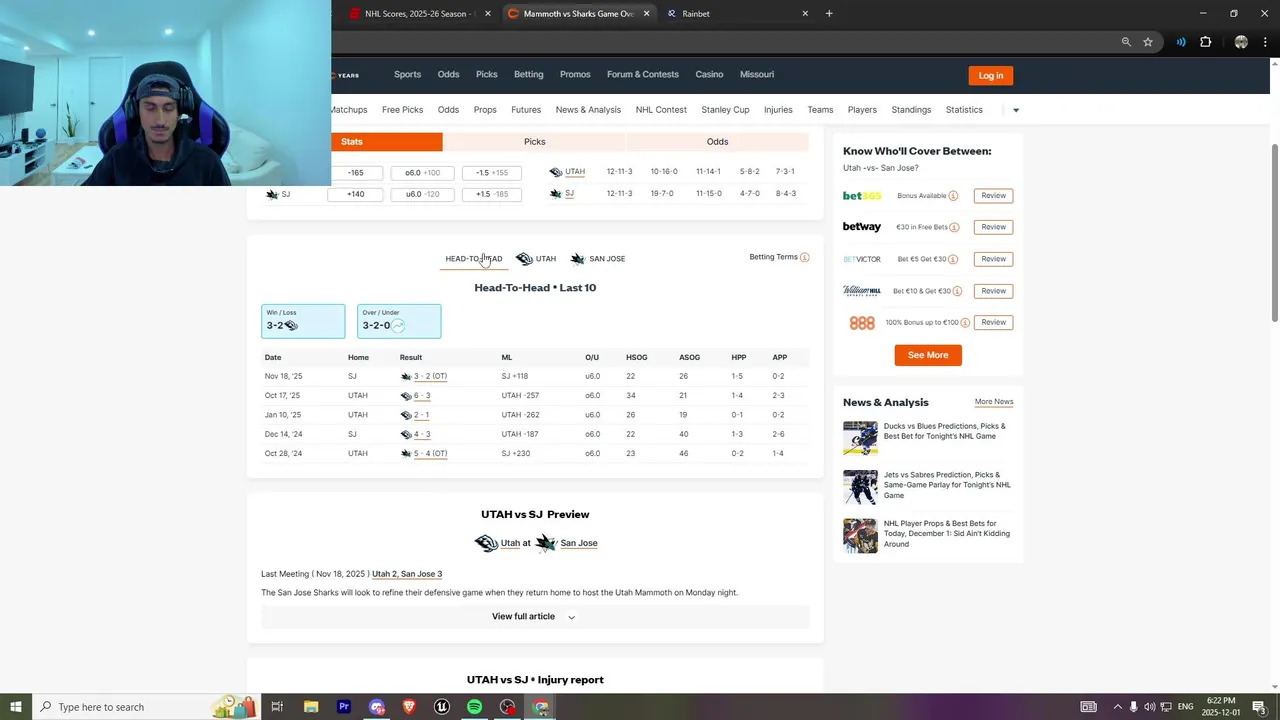The height and width of the screenshot is (720, 1280).
Task: Click the bet365 Review button
Action: click(x=993, y=196)
